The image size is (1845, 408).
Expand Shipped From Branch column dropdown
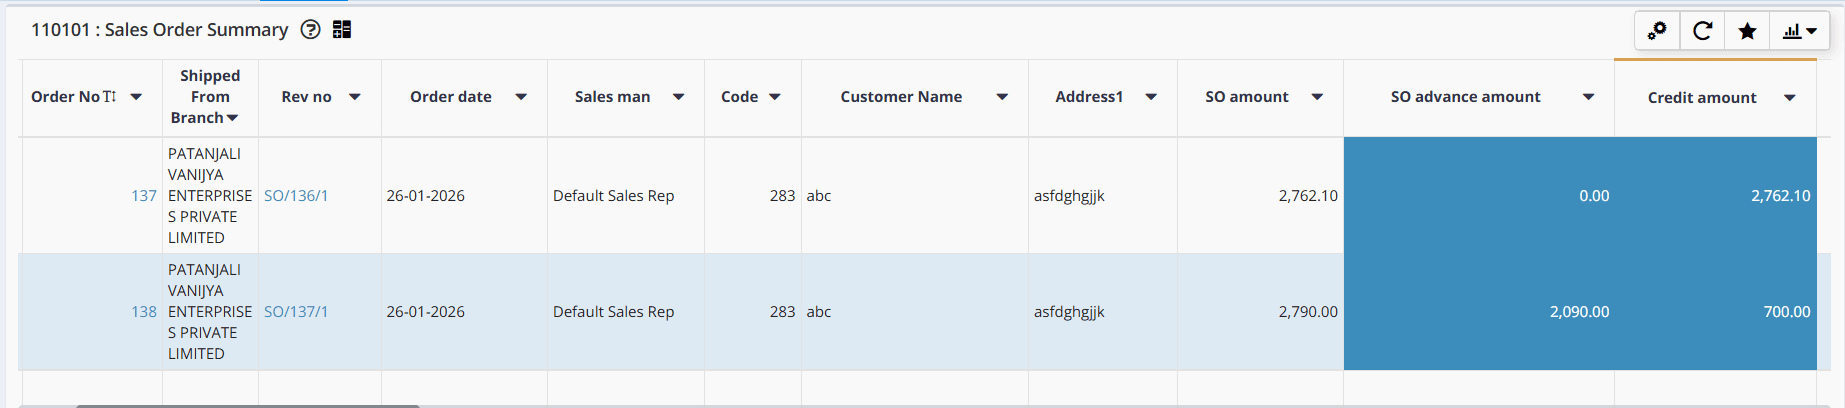pyautogui.click(x=232, y=118)
